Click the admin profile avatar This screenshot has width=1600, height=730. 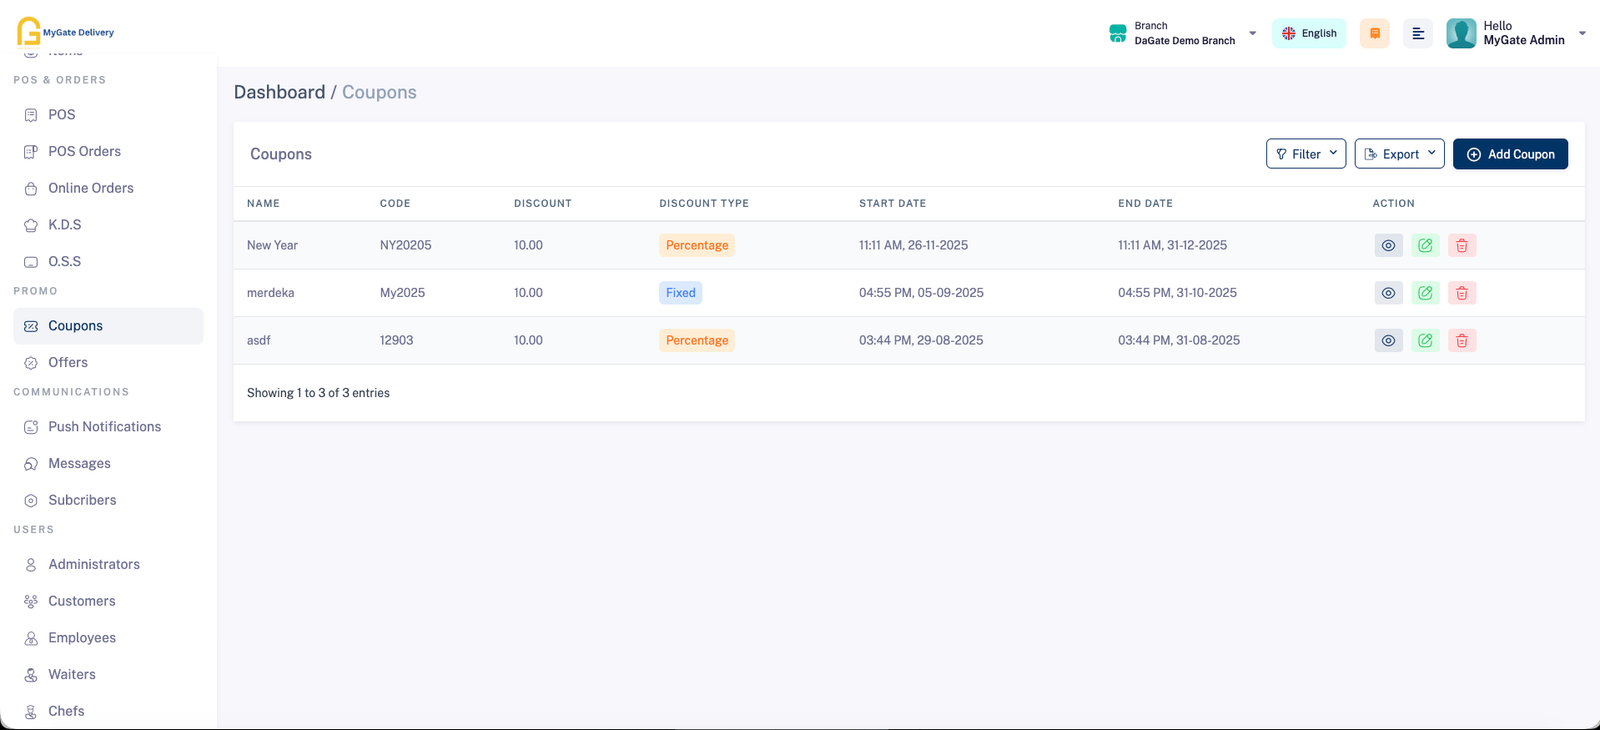[1461, 33]
